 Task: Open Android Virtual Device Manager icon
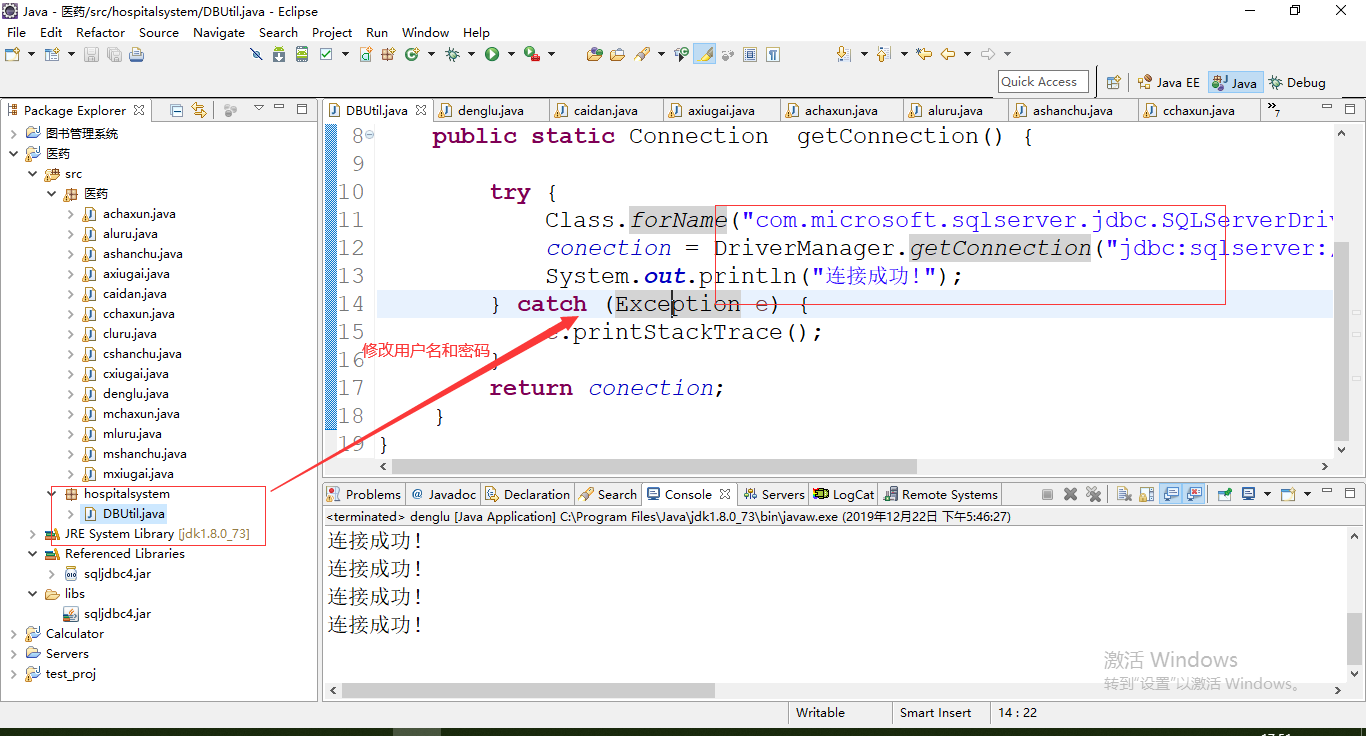302,54
